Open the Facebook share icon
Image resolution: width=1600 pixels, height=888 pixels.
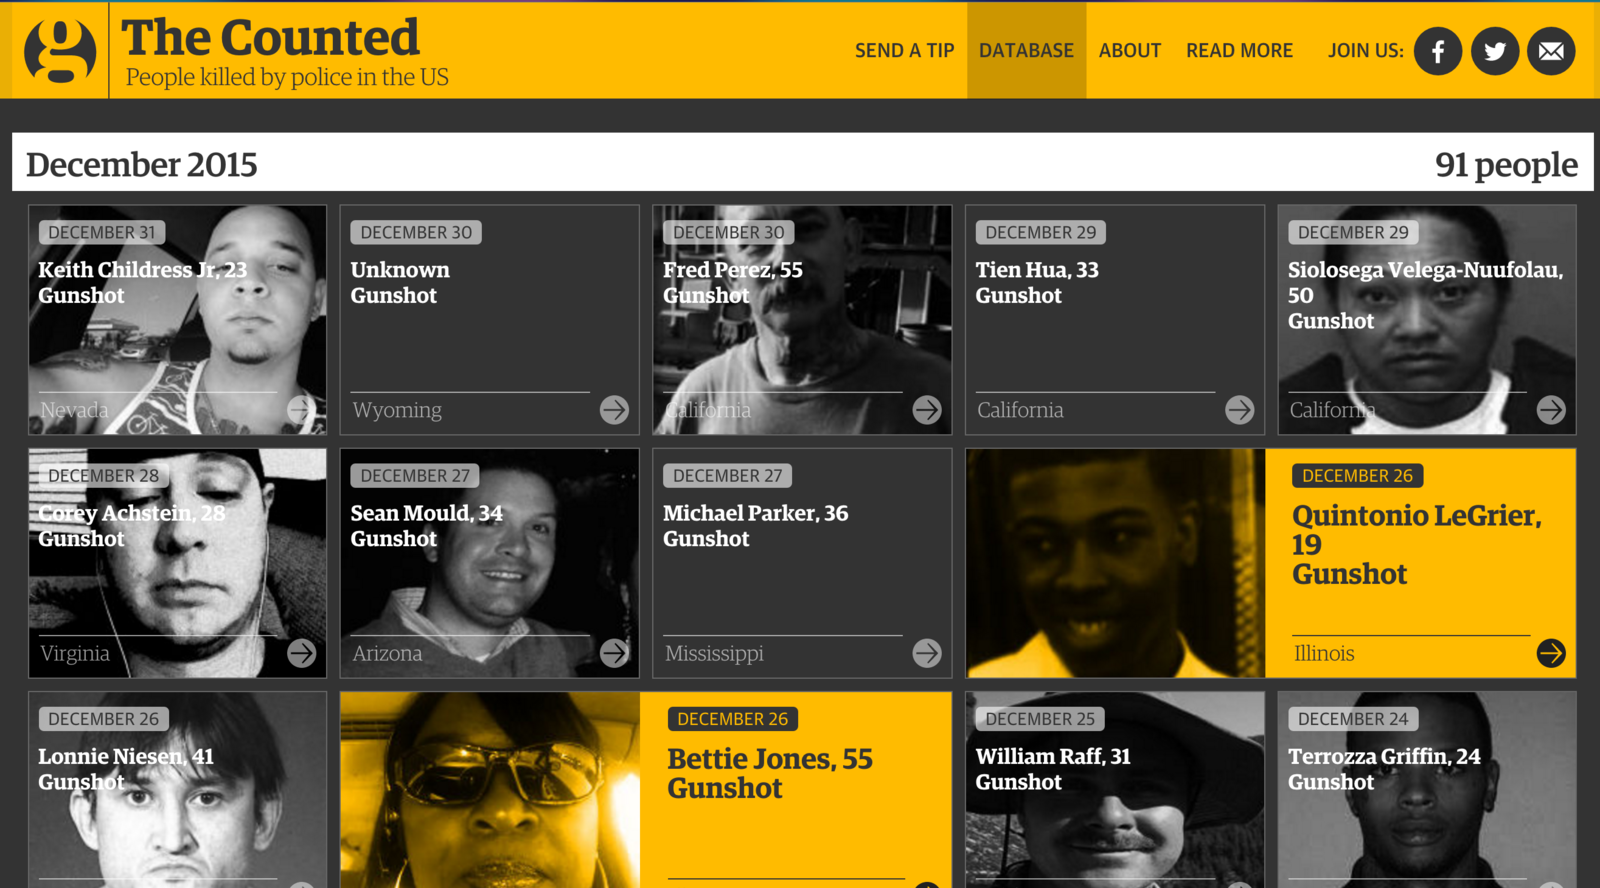[1438, 51]
